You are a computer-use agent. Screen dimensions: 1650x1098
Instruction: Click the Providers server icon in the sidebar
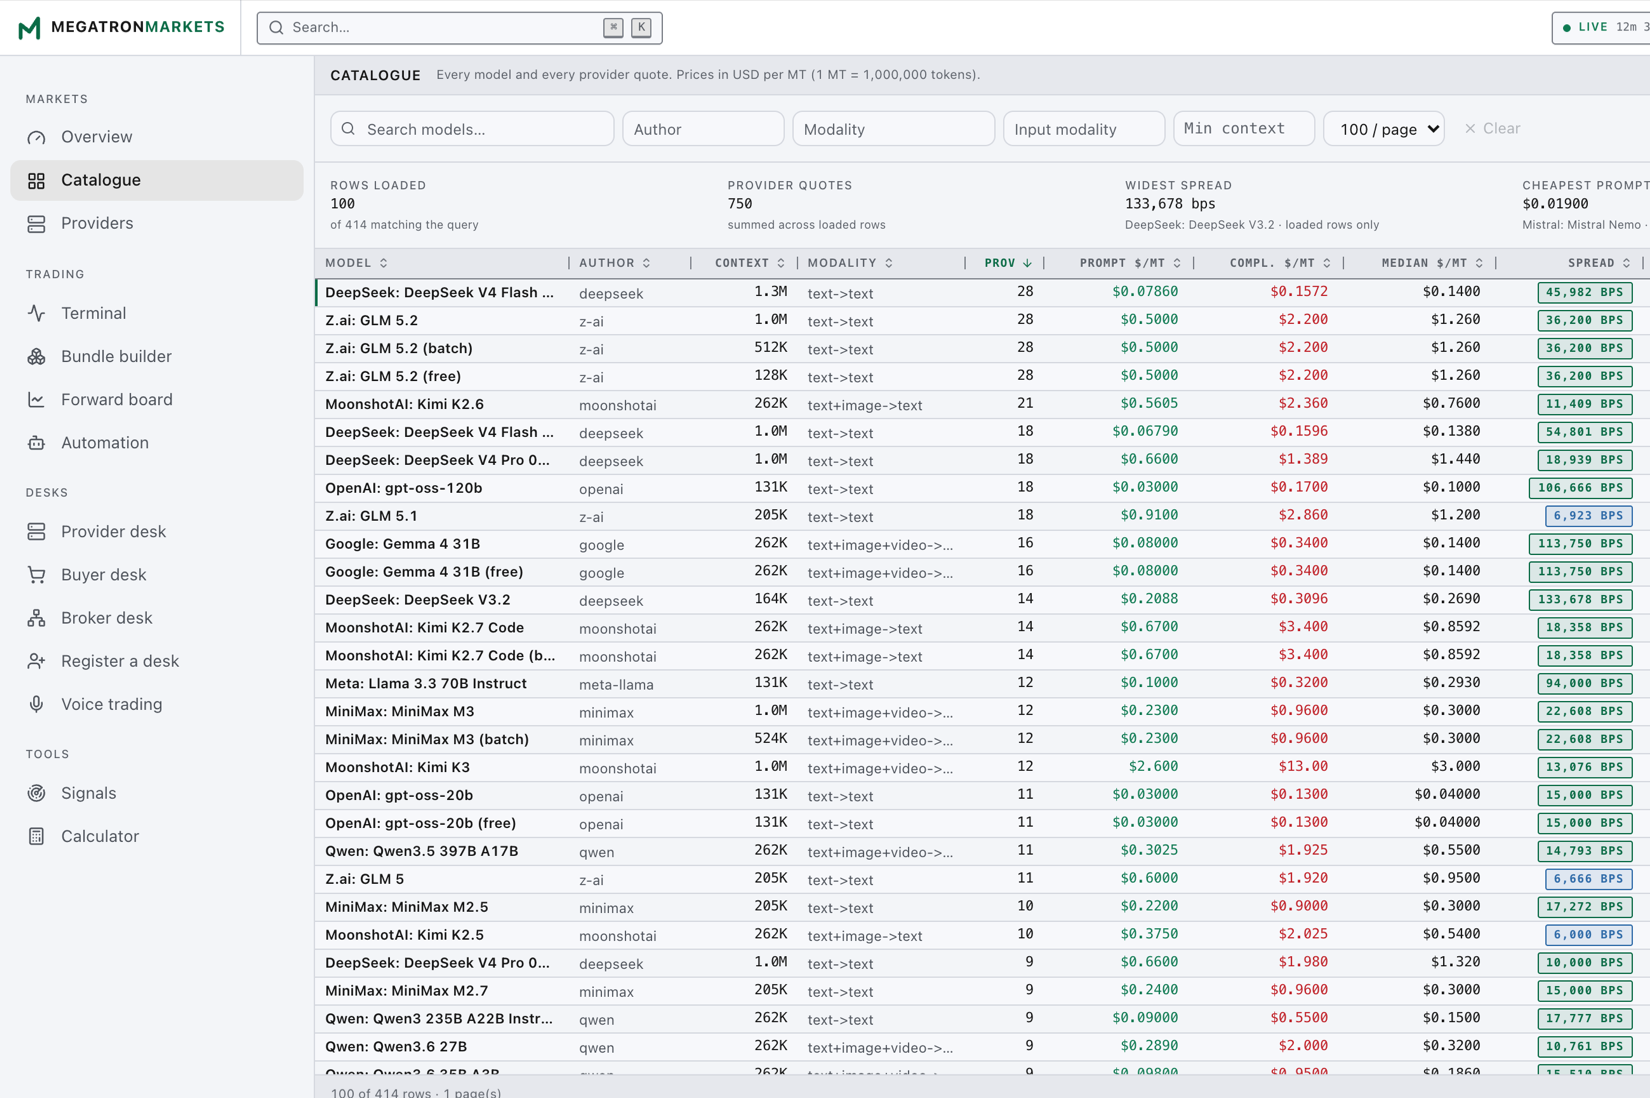click(x=36, y=223)
